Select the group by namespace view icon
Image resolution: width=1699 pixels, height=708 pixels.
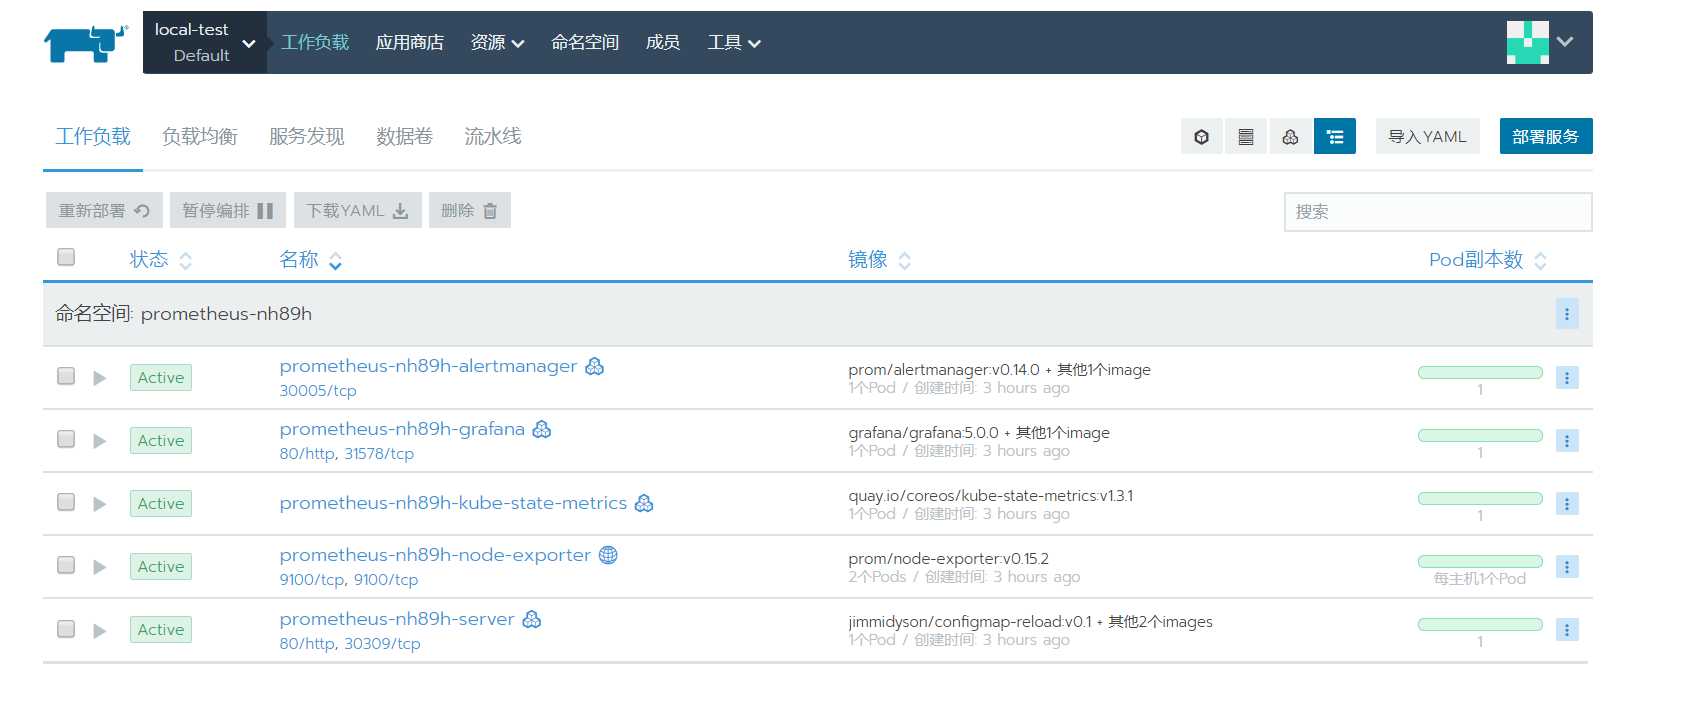pos(1335,137)
